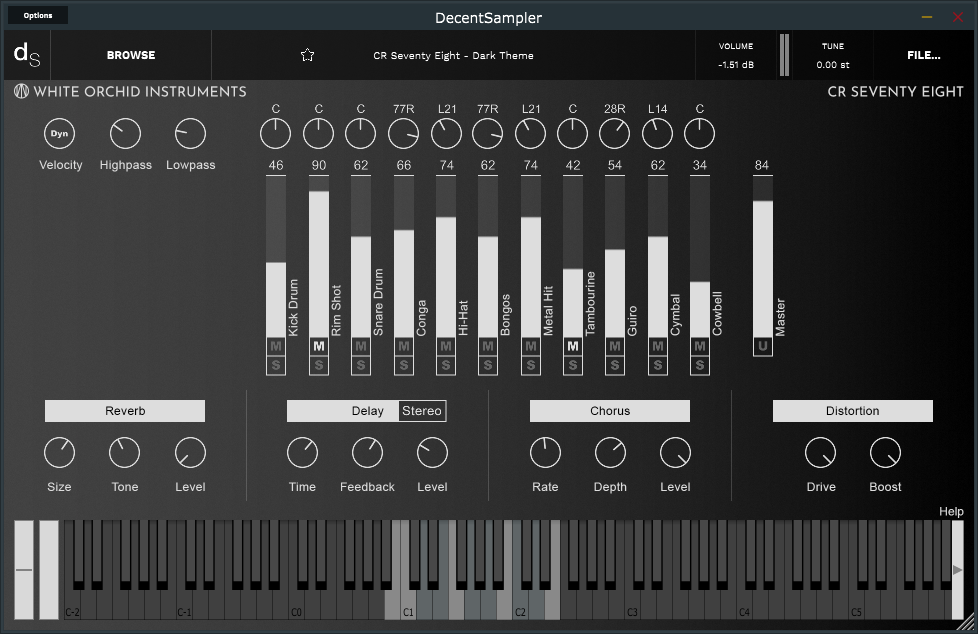Play the C1 key on keyboard
978x634 pixels.
point(408,602)
